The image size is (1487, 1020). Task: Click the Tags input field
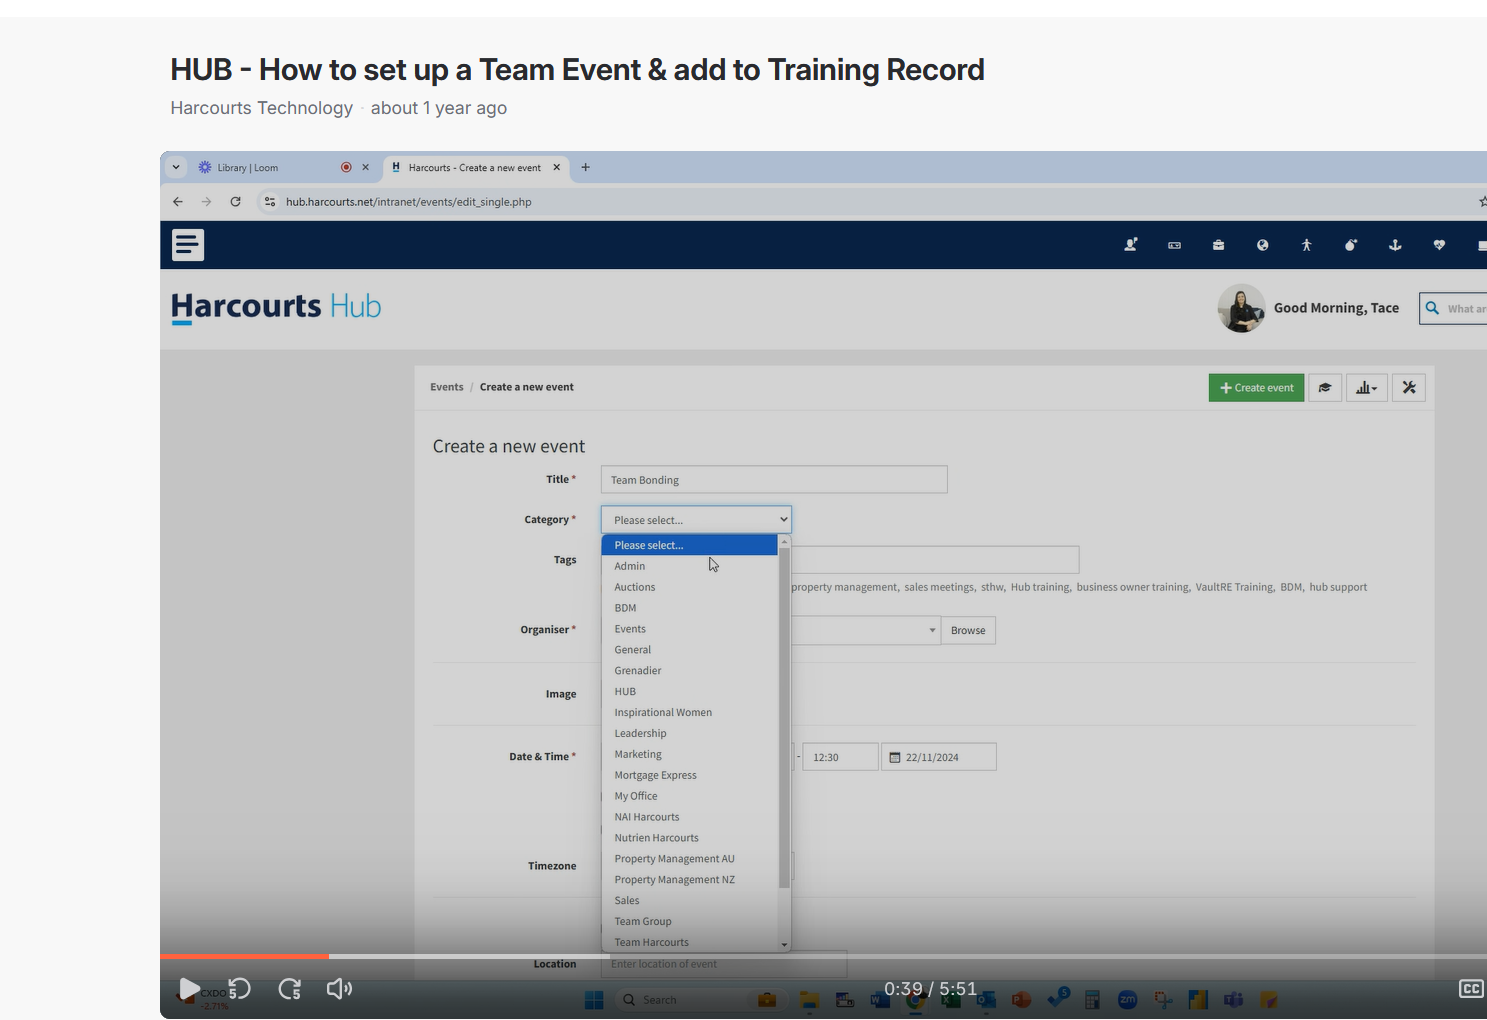(935, 560)
